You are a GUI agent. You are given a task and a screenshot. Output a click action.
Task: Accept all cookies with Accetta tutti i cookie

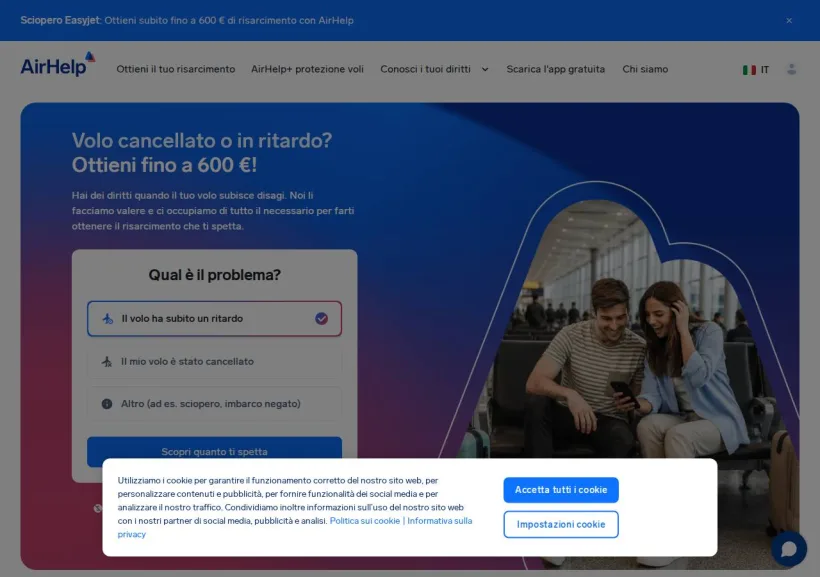click(x=561, y=490)
